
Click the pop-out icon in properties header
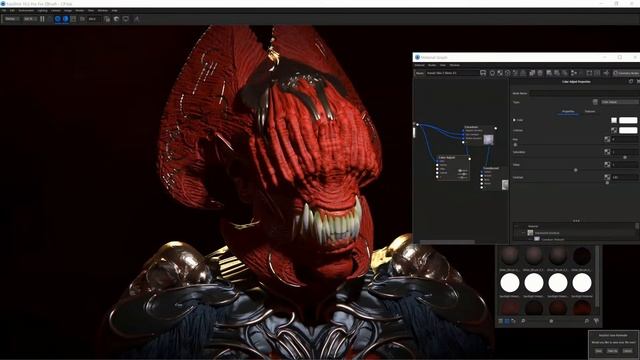pyautogui.click(x=631, y=82)
